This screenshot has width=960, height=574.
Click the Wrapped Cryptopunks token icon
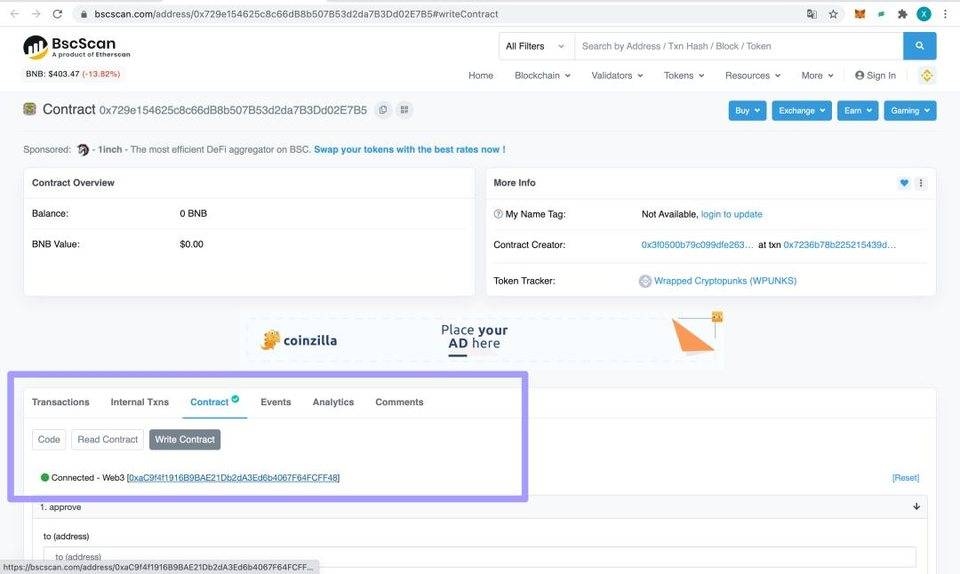(x=645, y=281)
